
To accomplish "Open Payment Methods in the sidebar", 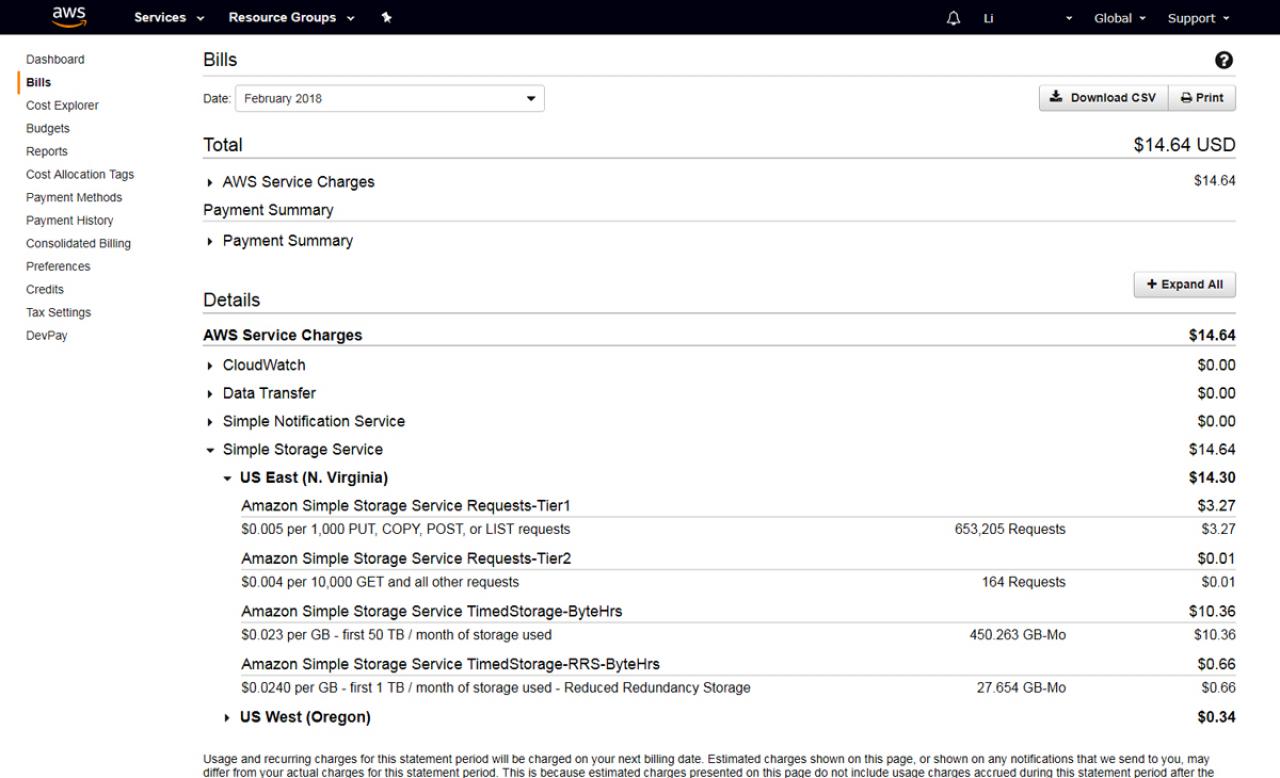I will 74,197.
